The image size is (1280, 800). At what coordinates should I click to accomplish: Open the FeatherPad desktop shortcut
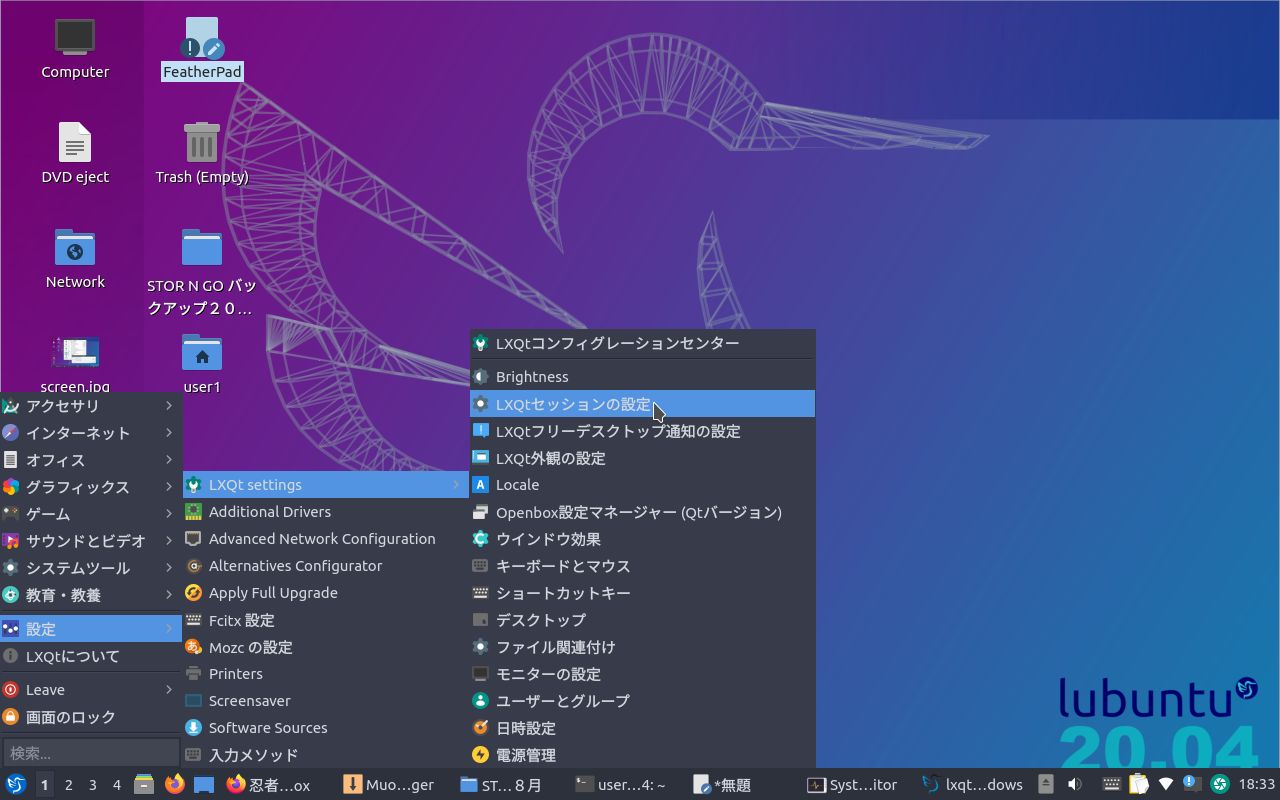202,48
